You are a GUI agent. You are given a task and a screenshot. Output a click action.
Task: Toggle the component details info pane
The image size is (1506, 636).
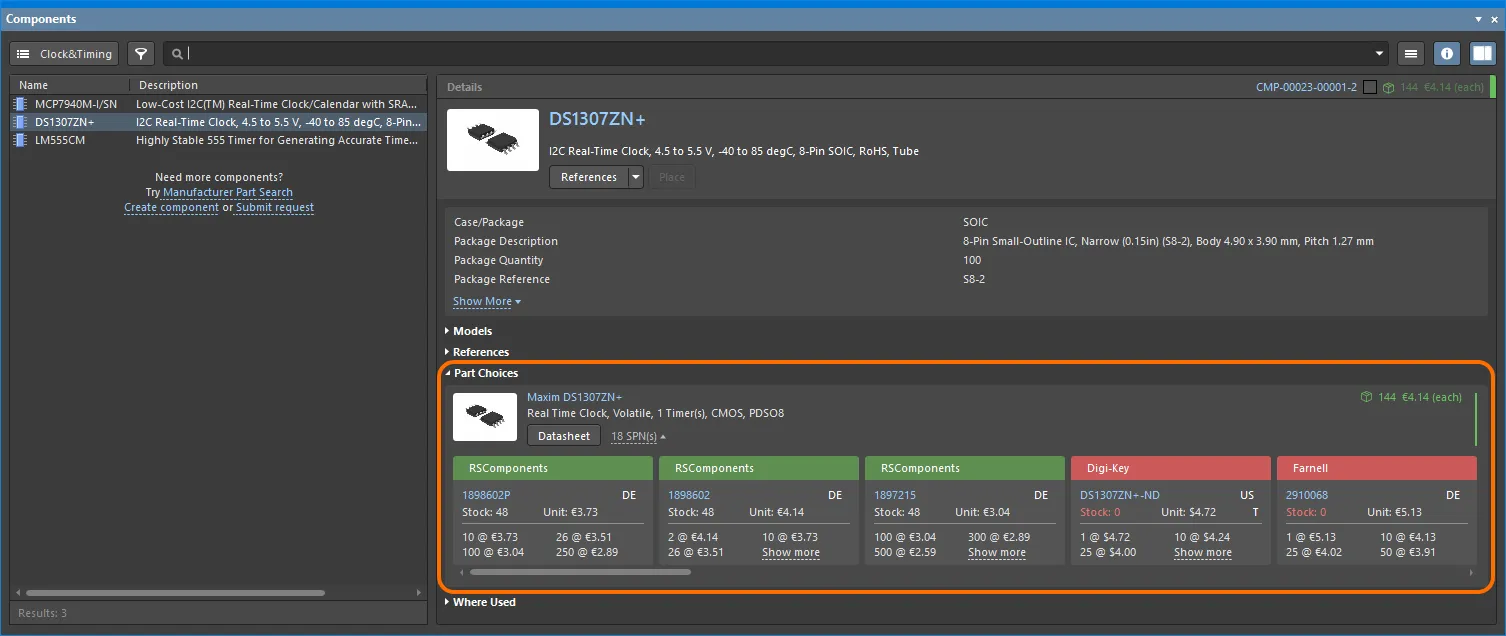pos(1446,54)
